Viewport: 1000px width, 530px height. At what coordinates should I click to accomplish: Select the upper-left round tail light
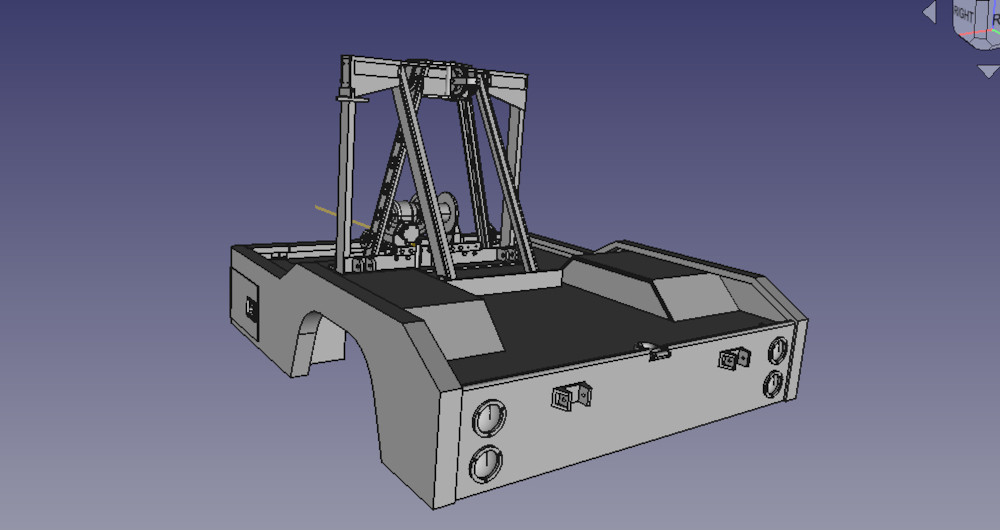(490, 418)
